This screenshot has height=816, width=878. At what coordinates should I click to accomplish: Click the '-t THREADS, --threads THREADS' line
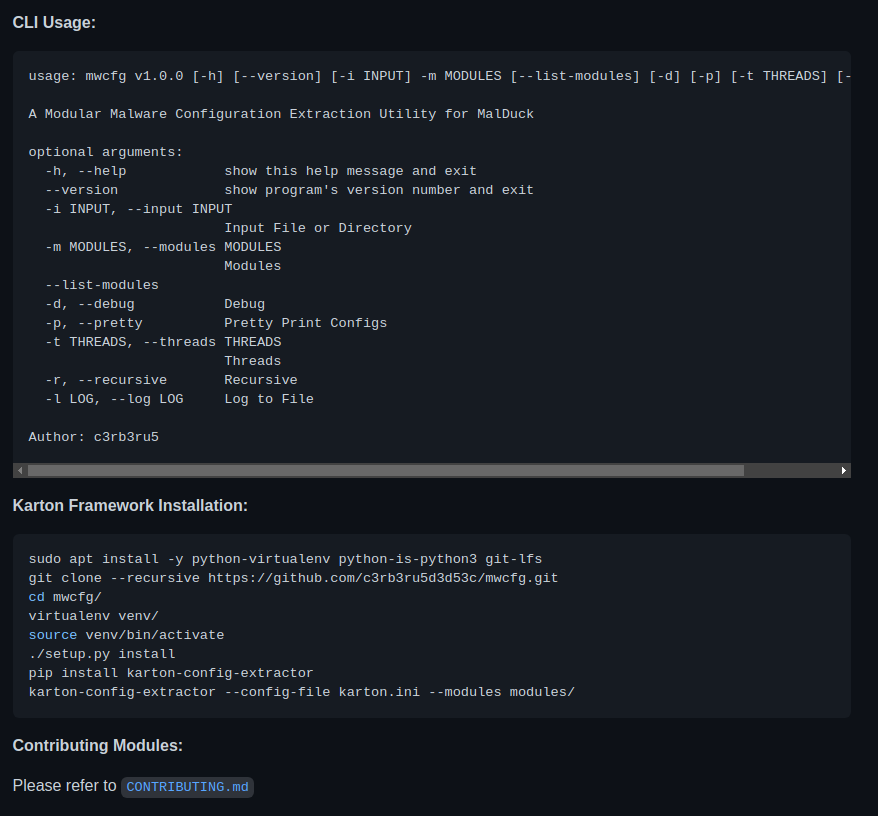[164, 343]
